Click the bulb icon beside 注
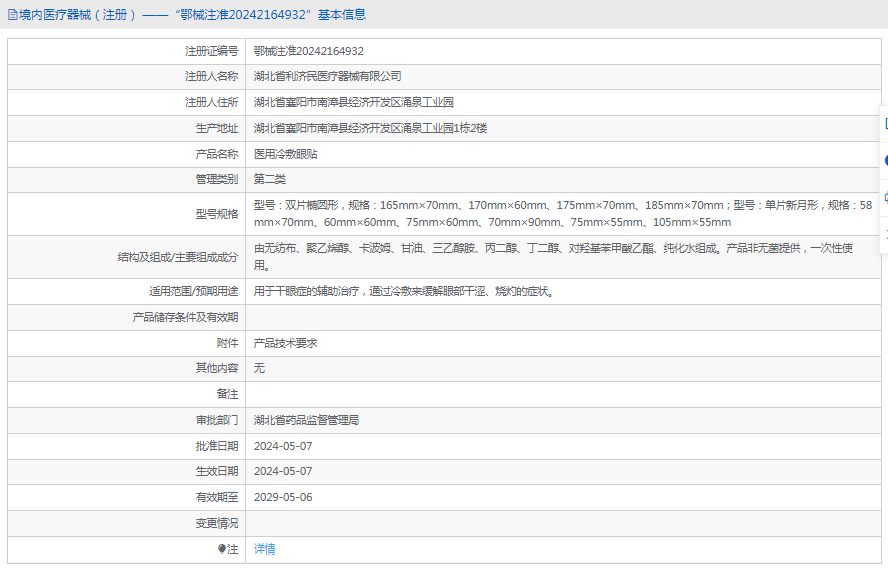Image resolution: width=888 pixels, height=569 pixels. pos(222,549)
